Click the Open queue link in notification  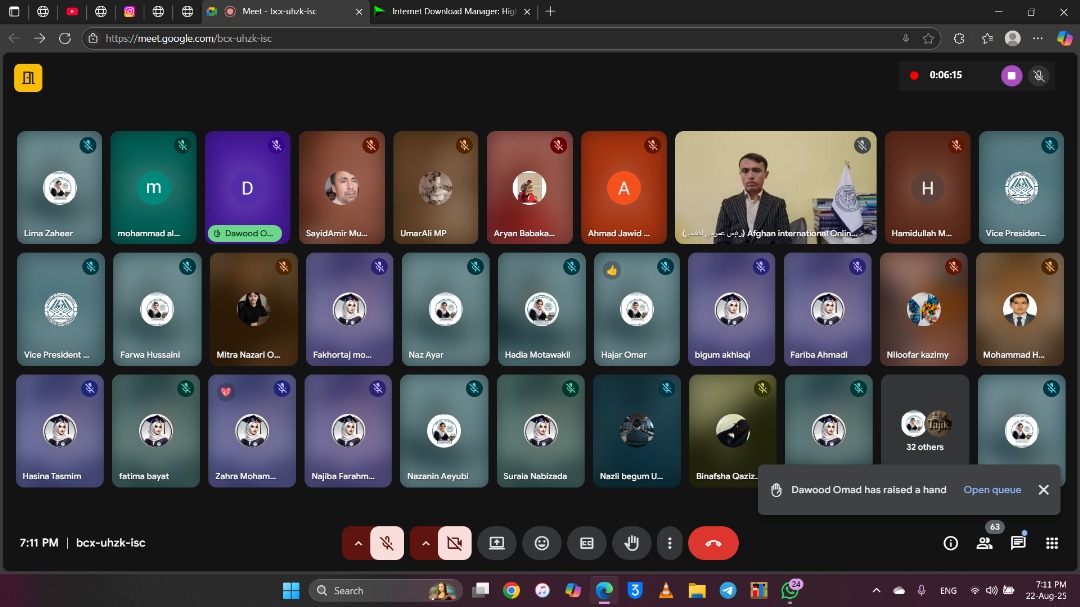[x=992, y=490]
